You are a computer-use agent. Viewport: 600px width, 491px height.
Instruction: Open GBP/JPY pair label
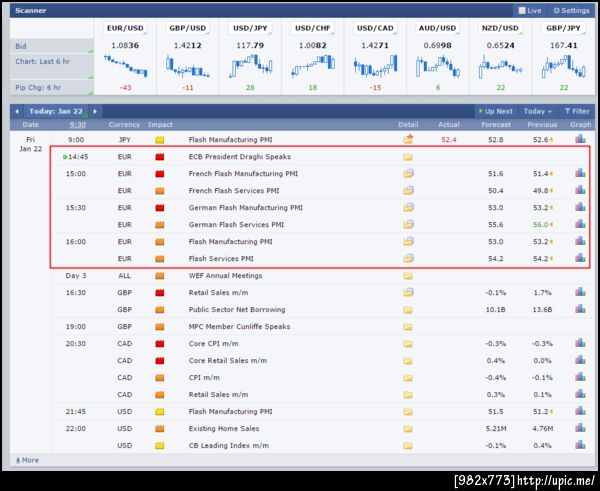coord(563,28)
